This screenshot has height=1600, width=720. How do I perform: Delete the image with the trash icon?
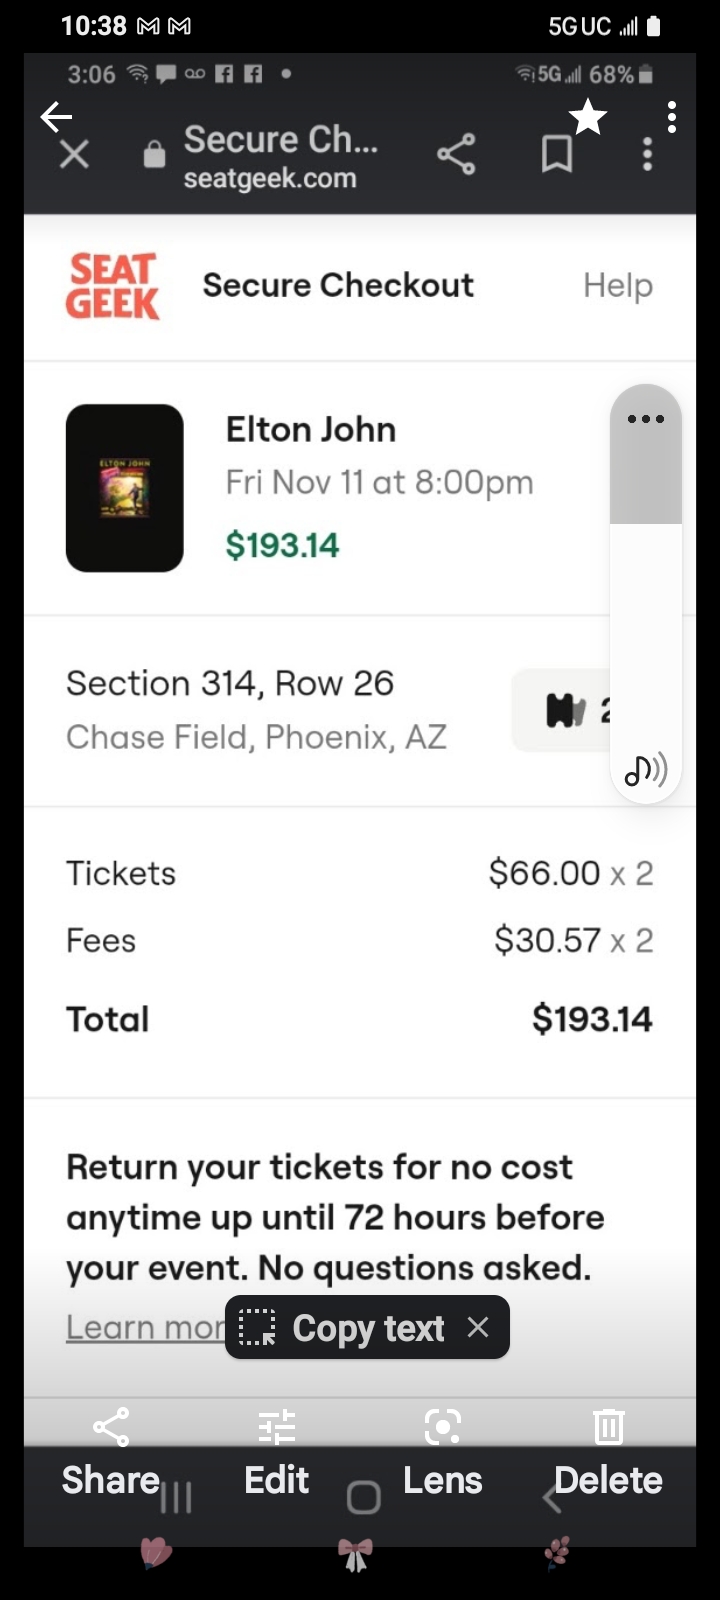[608, 1450]
